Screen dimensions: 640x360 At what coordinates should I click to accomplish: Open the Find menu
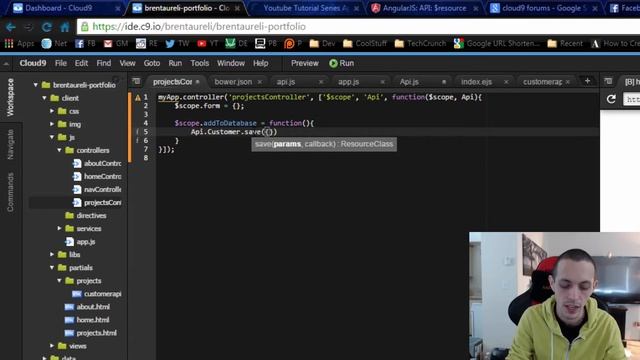click(x=104, y=63)
